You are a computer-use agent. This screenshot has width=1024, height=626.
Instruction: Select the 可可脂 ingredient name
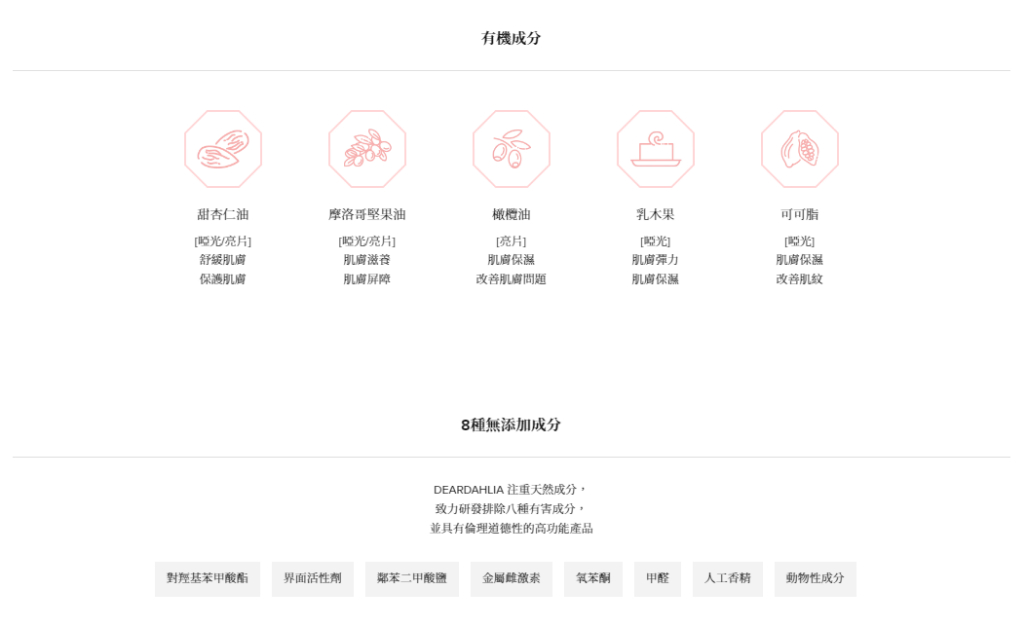click(799, 214)
